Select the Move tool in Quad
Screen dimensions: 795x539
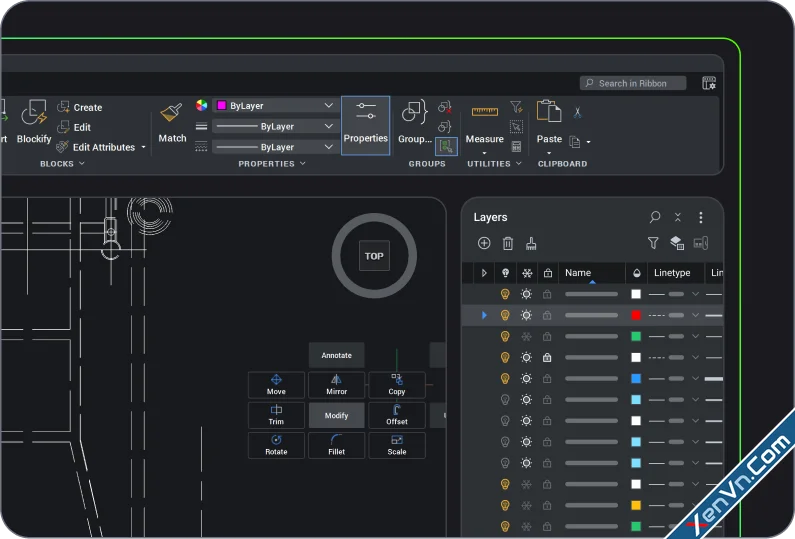click(x=276, y=385)
